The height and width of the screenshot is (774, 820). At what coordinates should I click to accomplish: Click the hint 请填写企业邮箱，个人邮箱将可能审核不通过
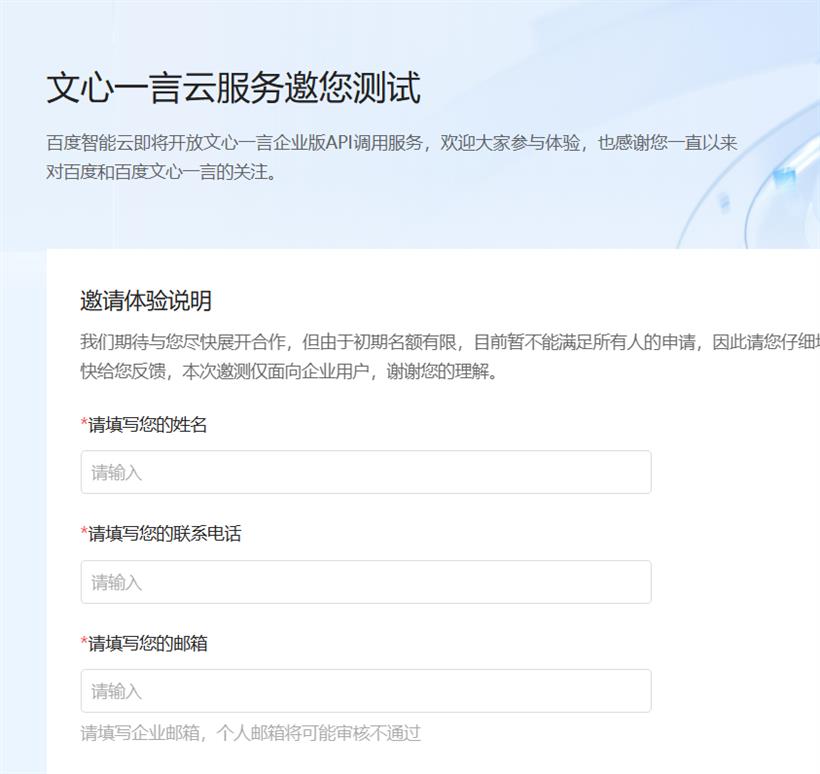[250, 733]
